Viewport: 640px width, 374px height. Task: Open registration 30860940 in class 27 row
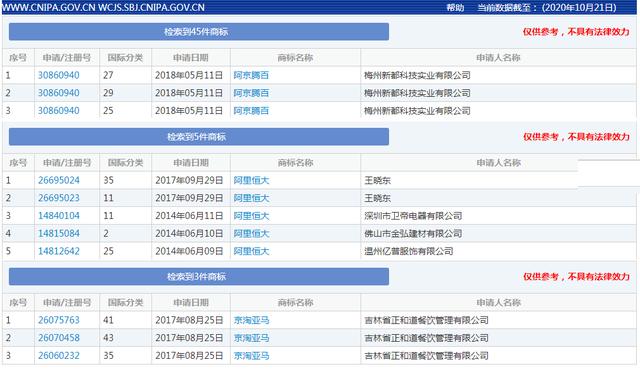pyautogui.click(x=59, y=76)
